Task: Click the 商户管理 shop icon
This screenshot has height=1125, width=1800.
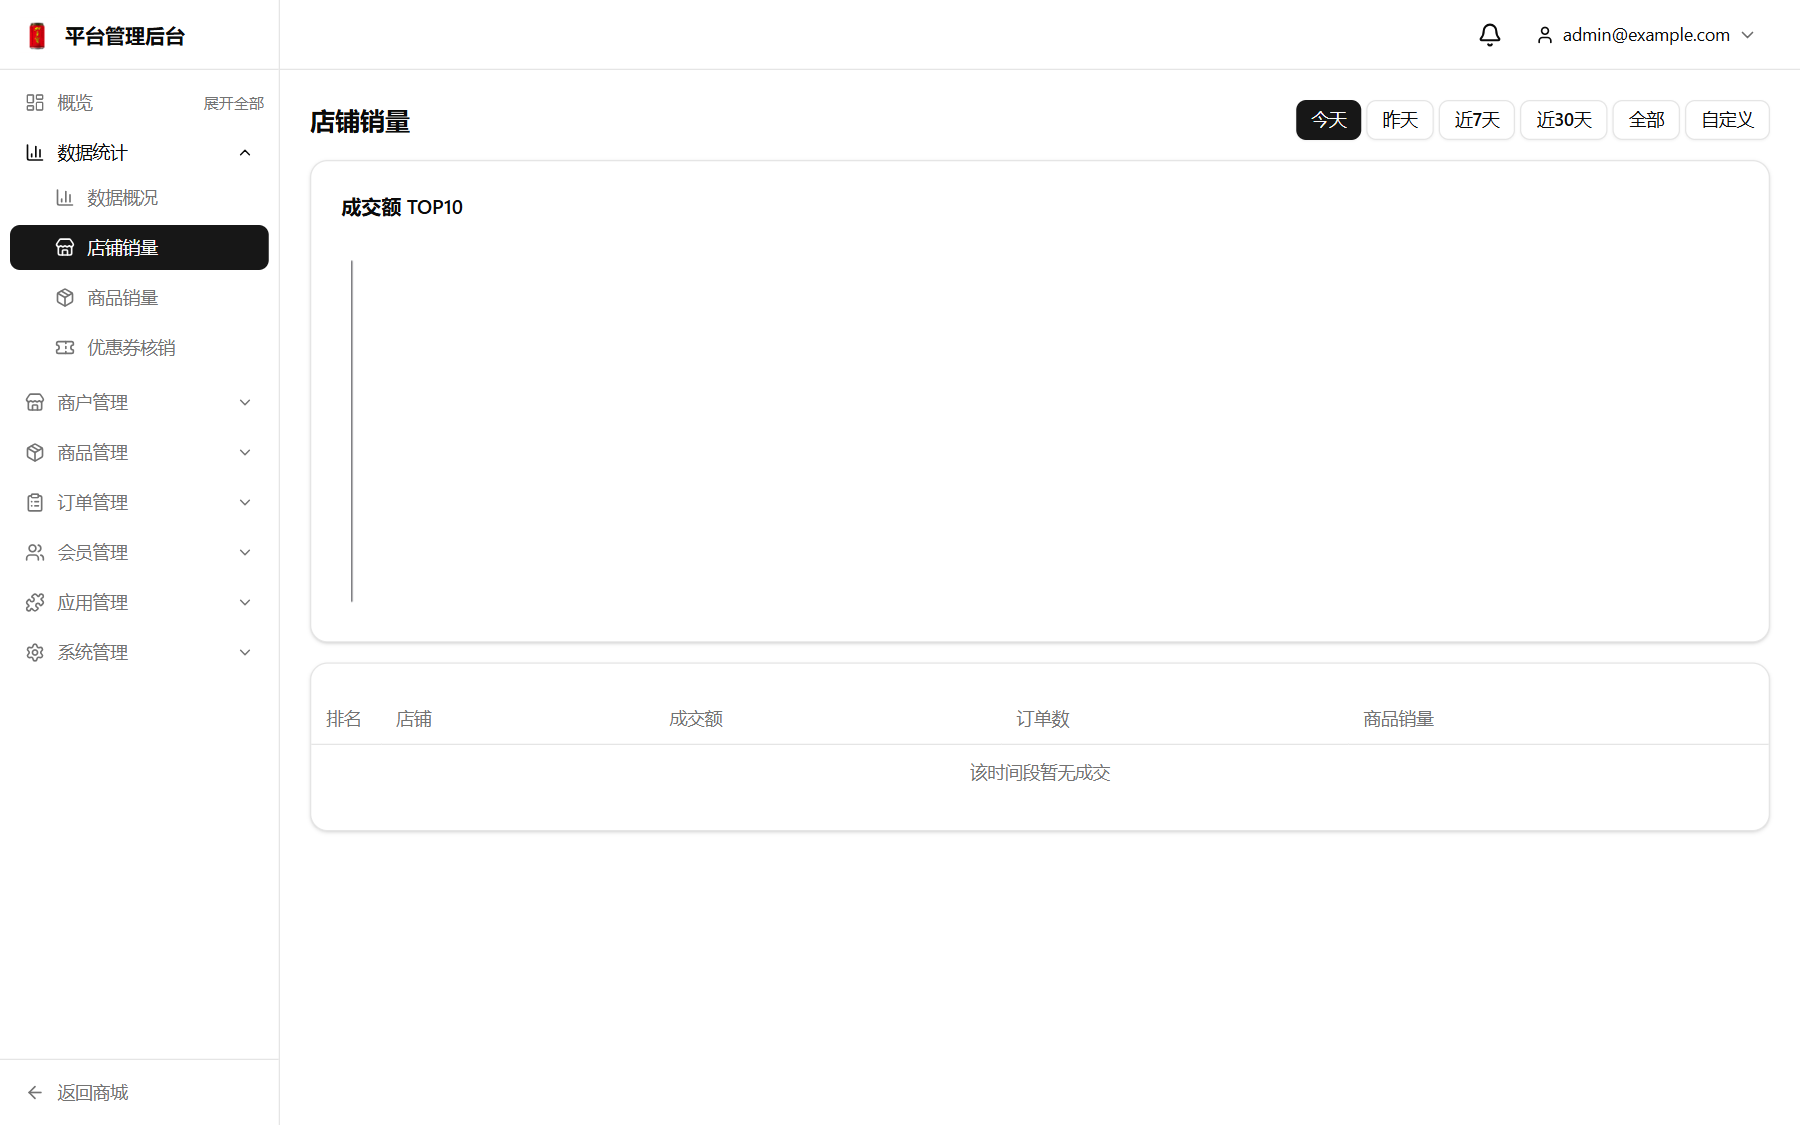Action: tap(35, 403)
